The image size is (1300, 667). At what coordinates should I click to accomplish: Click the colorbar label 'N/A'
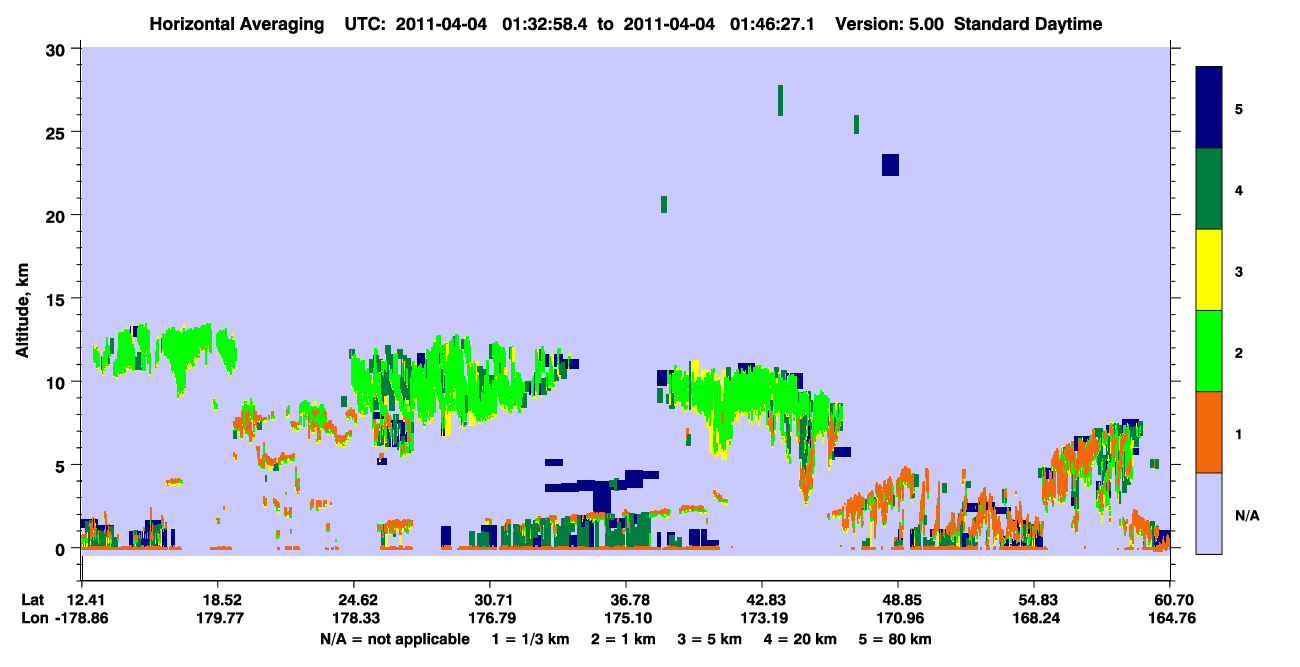point(1246,515)
